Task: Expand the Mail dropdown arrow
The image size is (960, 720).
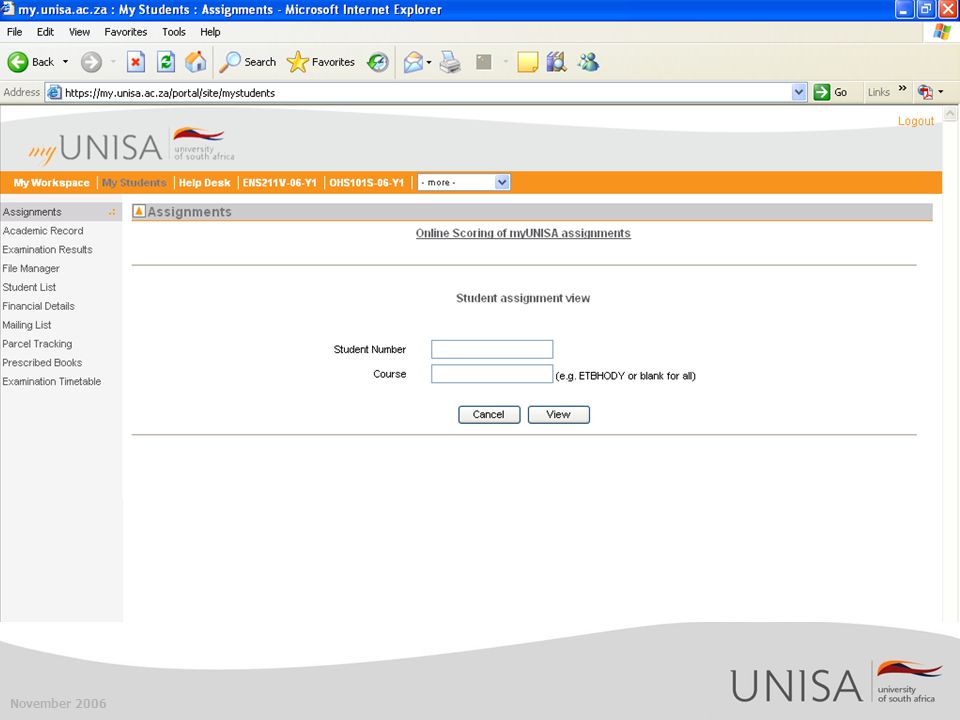Action: [x=429, y=62]
